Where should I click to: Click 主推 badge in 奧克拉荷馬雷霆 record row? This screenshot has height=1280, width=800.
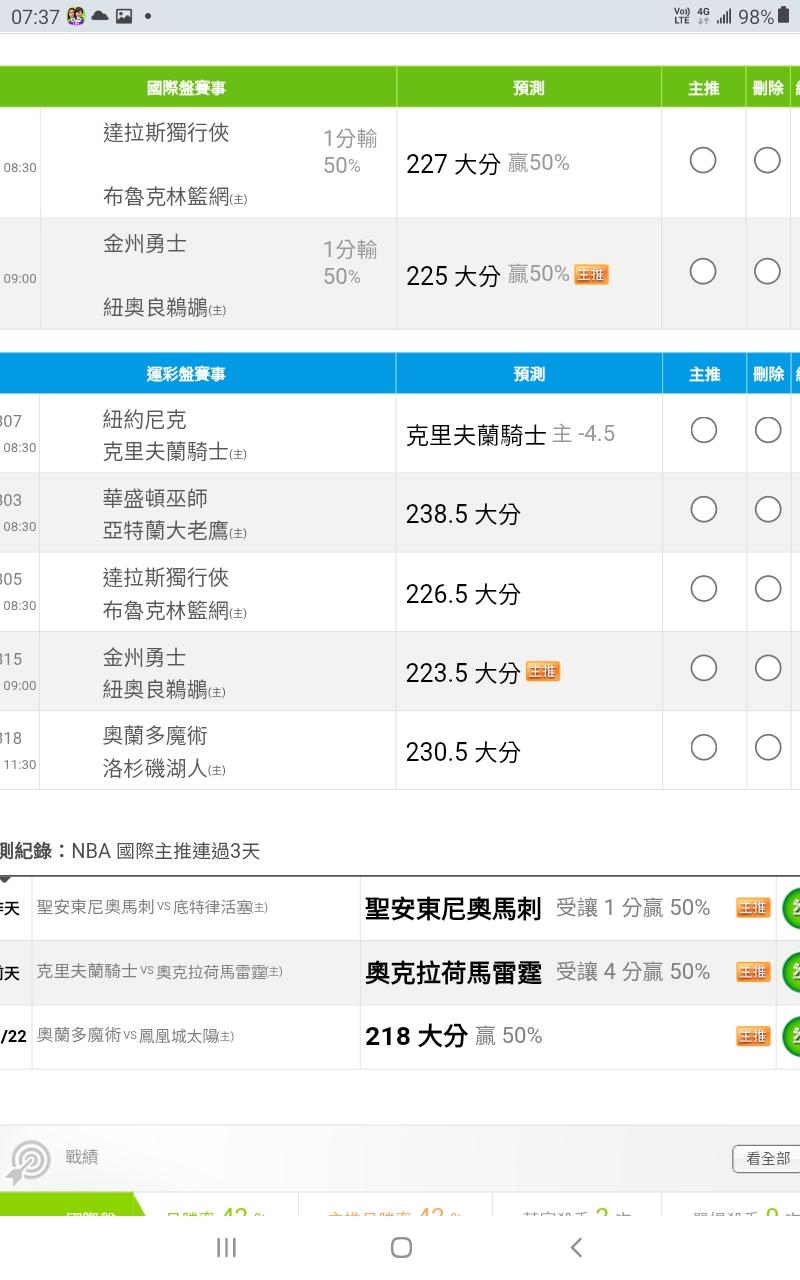tap(753, 972)
